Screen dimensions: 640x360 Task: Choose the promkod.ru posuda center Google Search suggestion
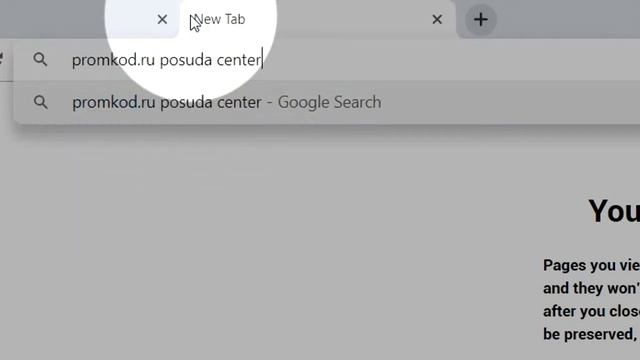(x=327, y=102)
